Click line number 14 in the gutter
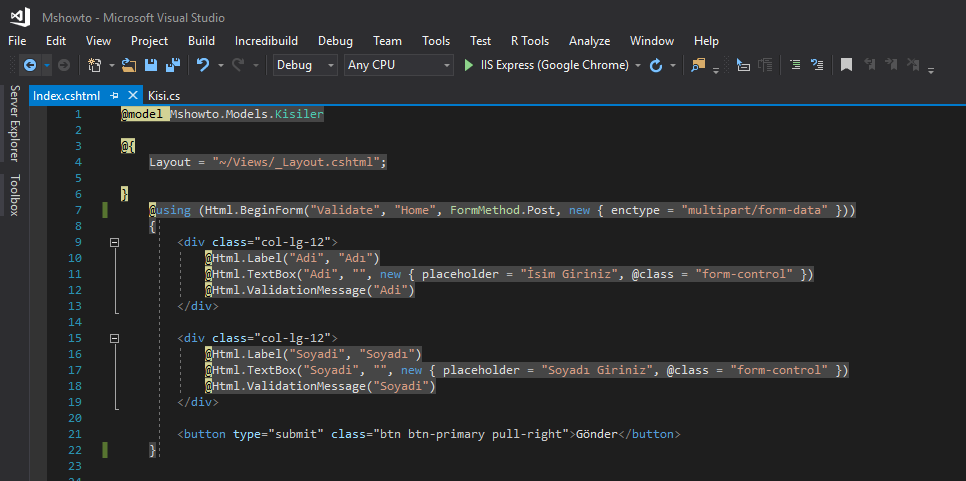The height and width of the screenshot is (481, 966). pyautogui.click(x=75, y=322)
